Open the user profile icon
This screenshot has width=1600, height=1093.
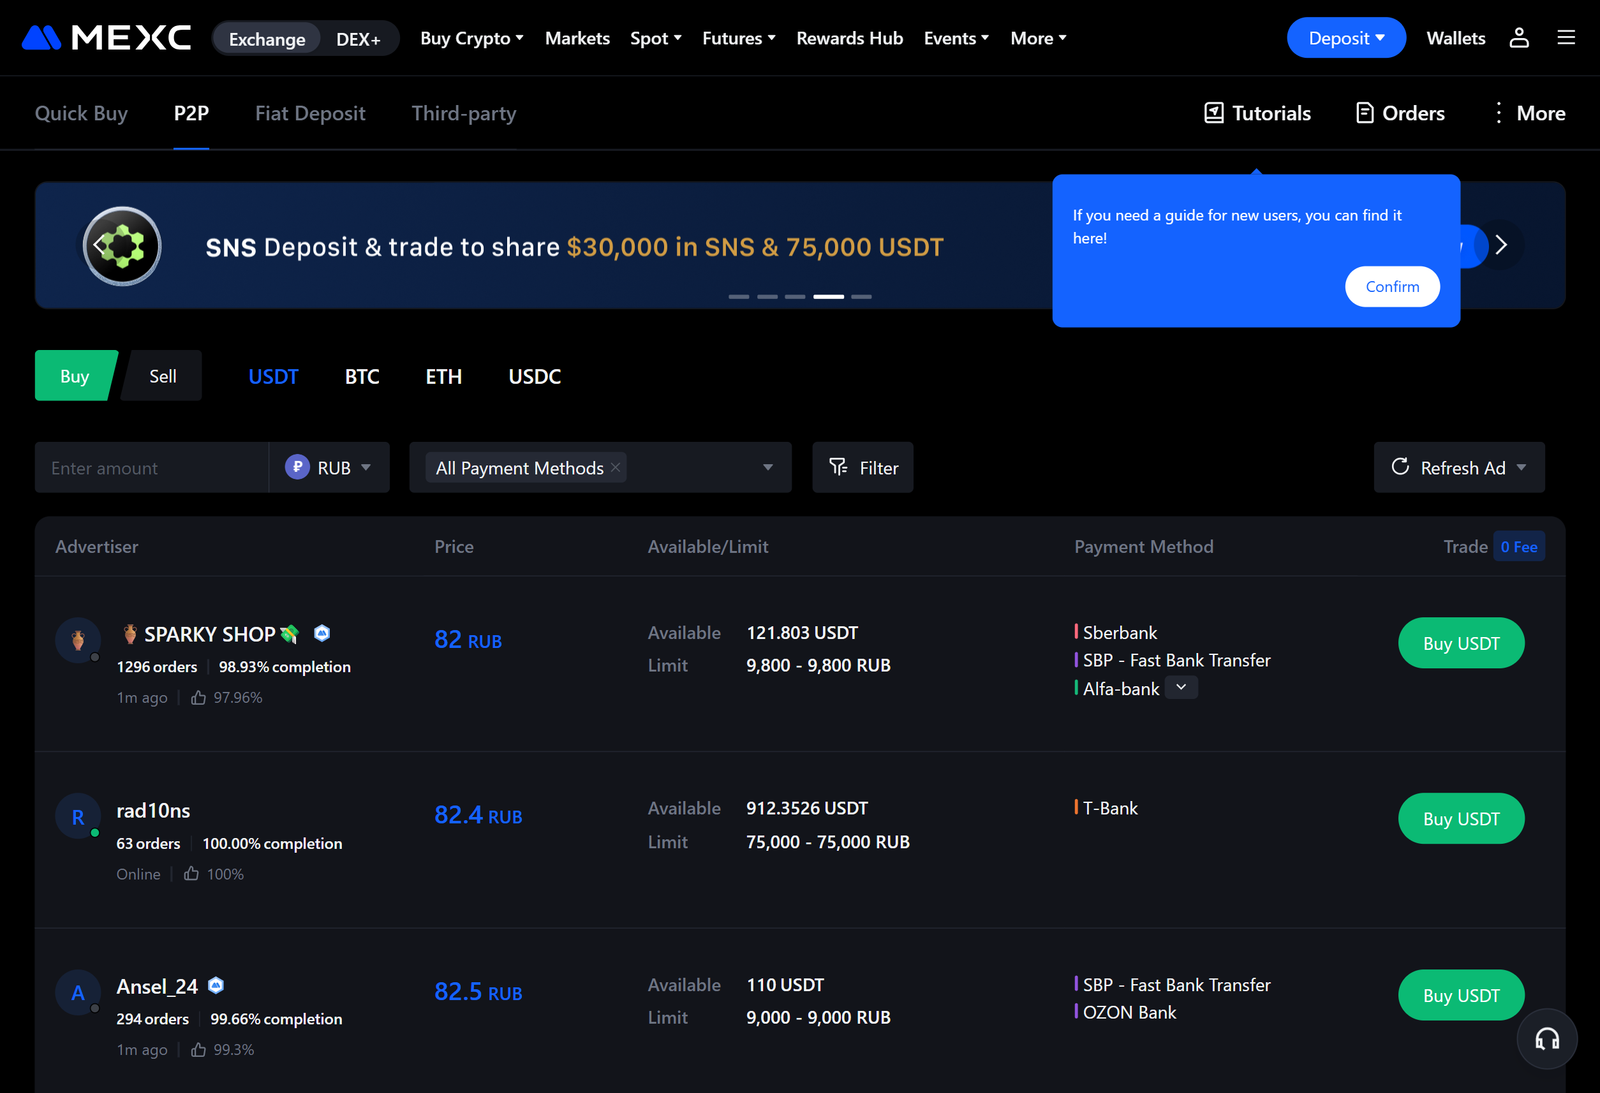pos(1519,38)
